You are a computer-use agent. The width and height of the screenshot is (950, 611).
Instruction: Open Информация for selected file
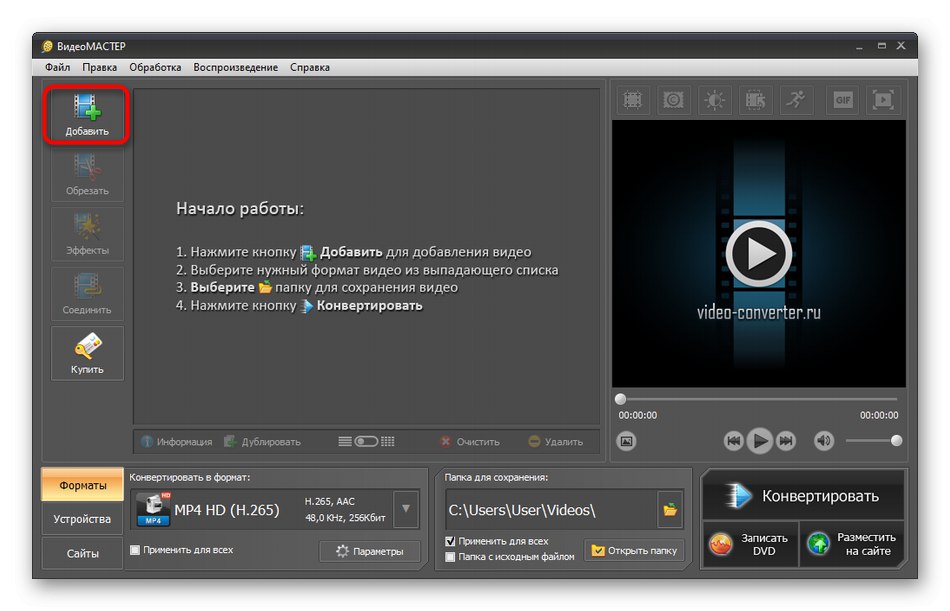coord(177,442)
